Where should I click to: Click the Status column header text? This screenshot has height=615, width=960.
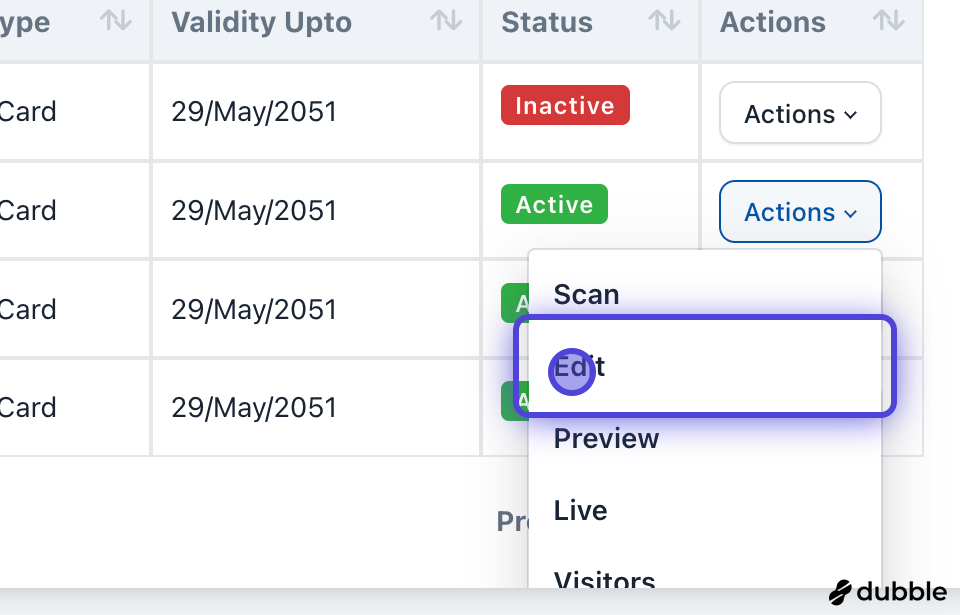[x=547, y=23]
